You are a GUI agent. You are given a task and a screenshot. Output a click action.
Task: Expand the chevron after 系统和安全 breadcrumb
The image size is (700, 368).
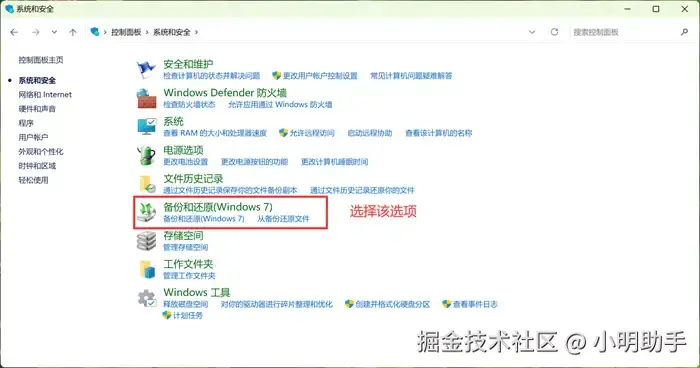[x=196, y=32]
